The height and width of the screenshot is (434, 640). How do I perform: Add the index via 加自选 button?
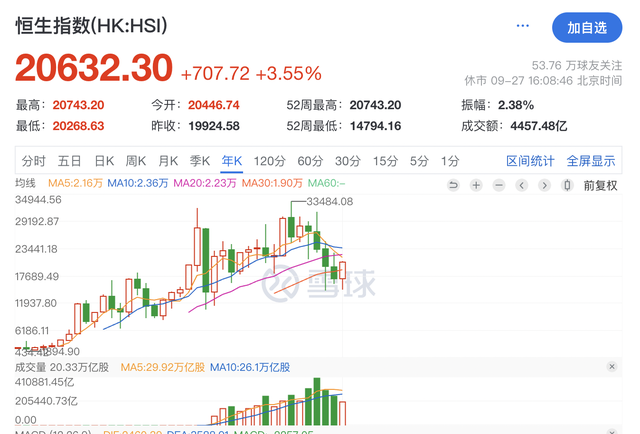587,28
